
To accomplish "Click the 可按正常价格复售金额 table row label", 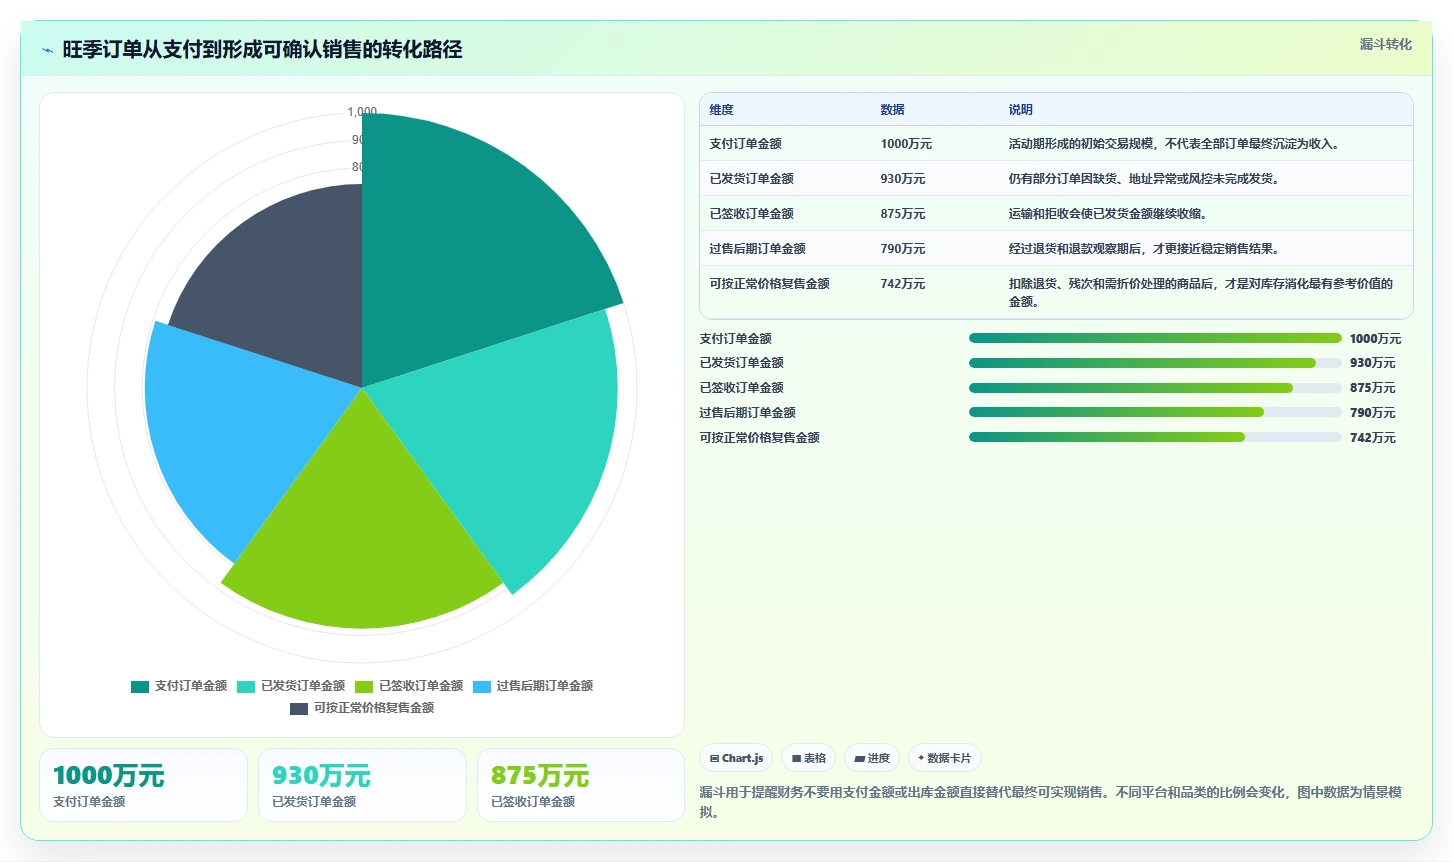I will pos(769,284).
